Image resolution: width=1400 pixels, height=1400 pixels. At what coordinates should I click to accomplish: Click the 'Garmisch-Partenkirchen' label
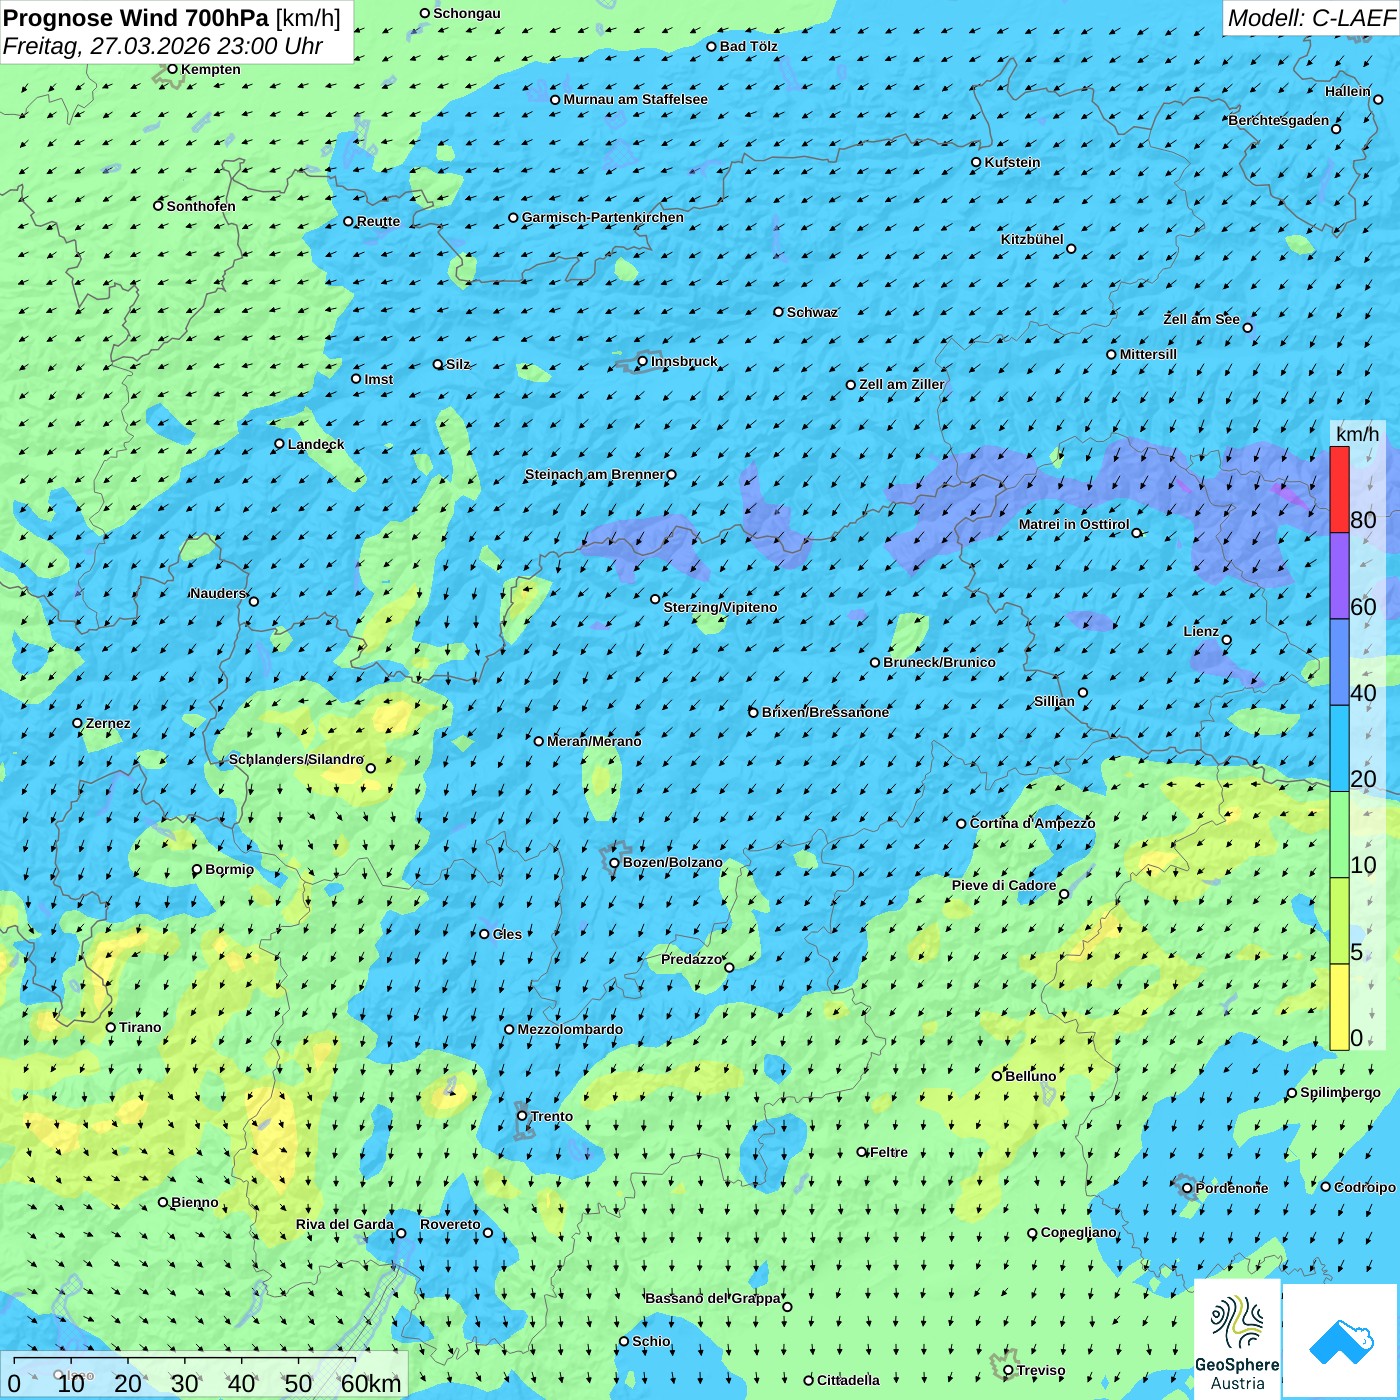pyautogui.click(x=603, y=217)
